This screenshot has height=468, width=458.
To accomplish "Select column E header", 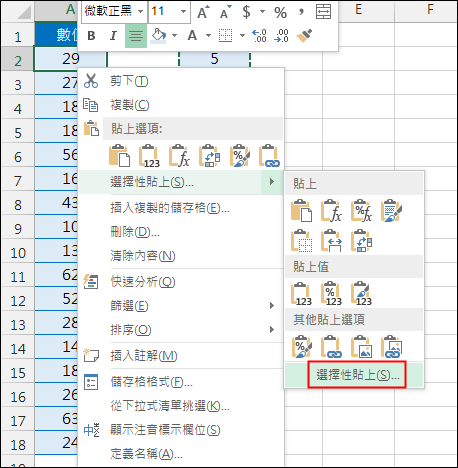I will 359,10.
